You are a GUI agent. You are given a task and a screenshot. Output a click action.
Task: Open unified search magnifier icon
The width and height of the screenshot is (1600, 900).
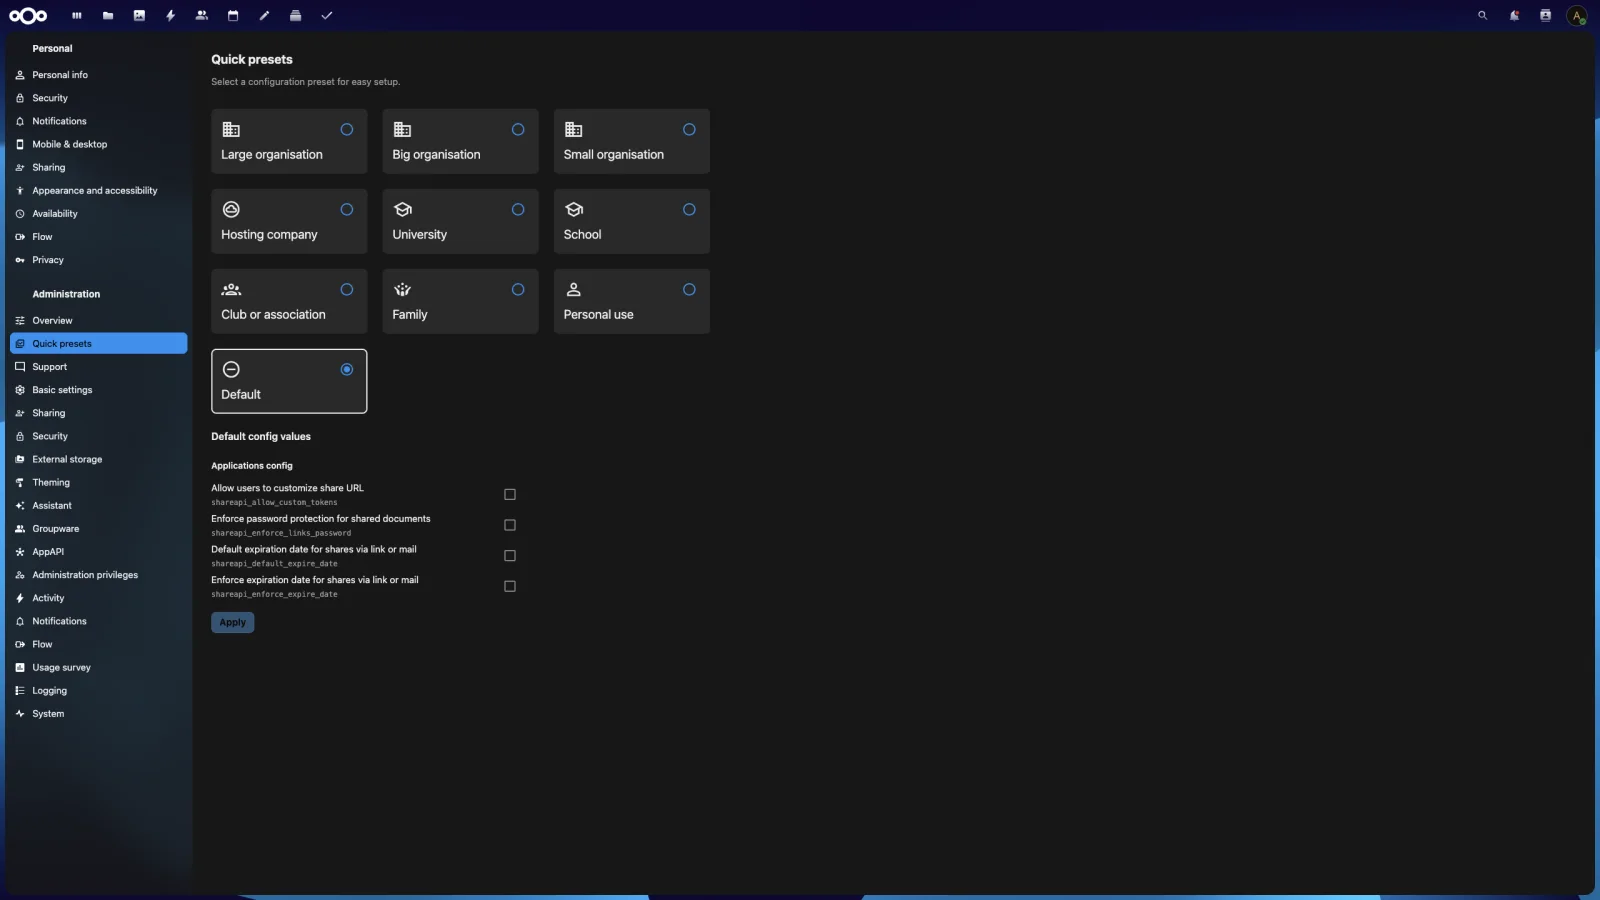point(1483,15)
